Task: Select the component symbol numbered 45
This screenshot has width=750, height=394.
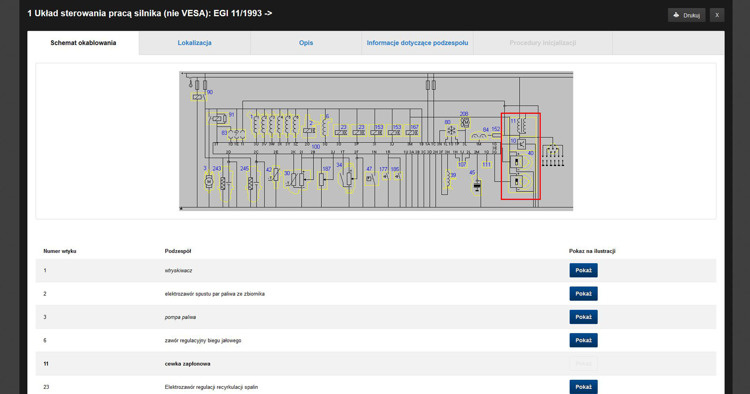Action: pos(477,187)
